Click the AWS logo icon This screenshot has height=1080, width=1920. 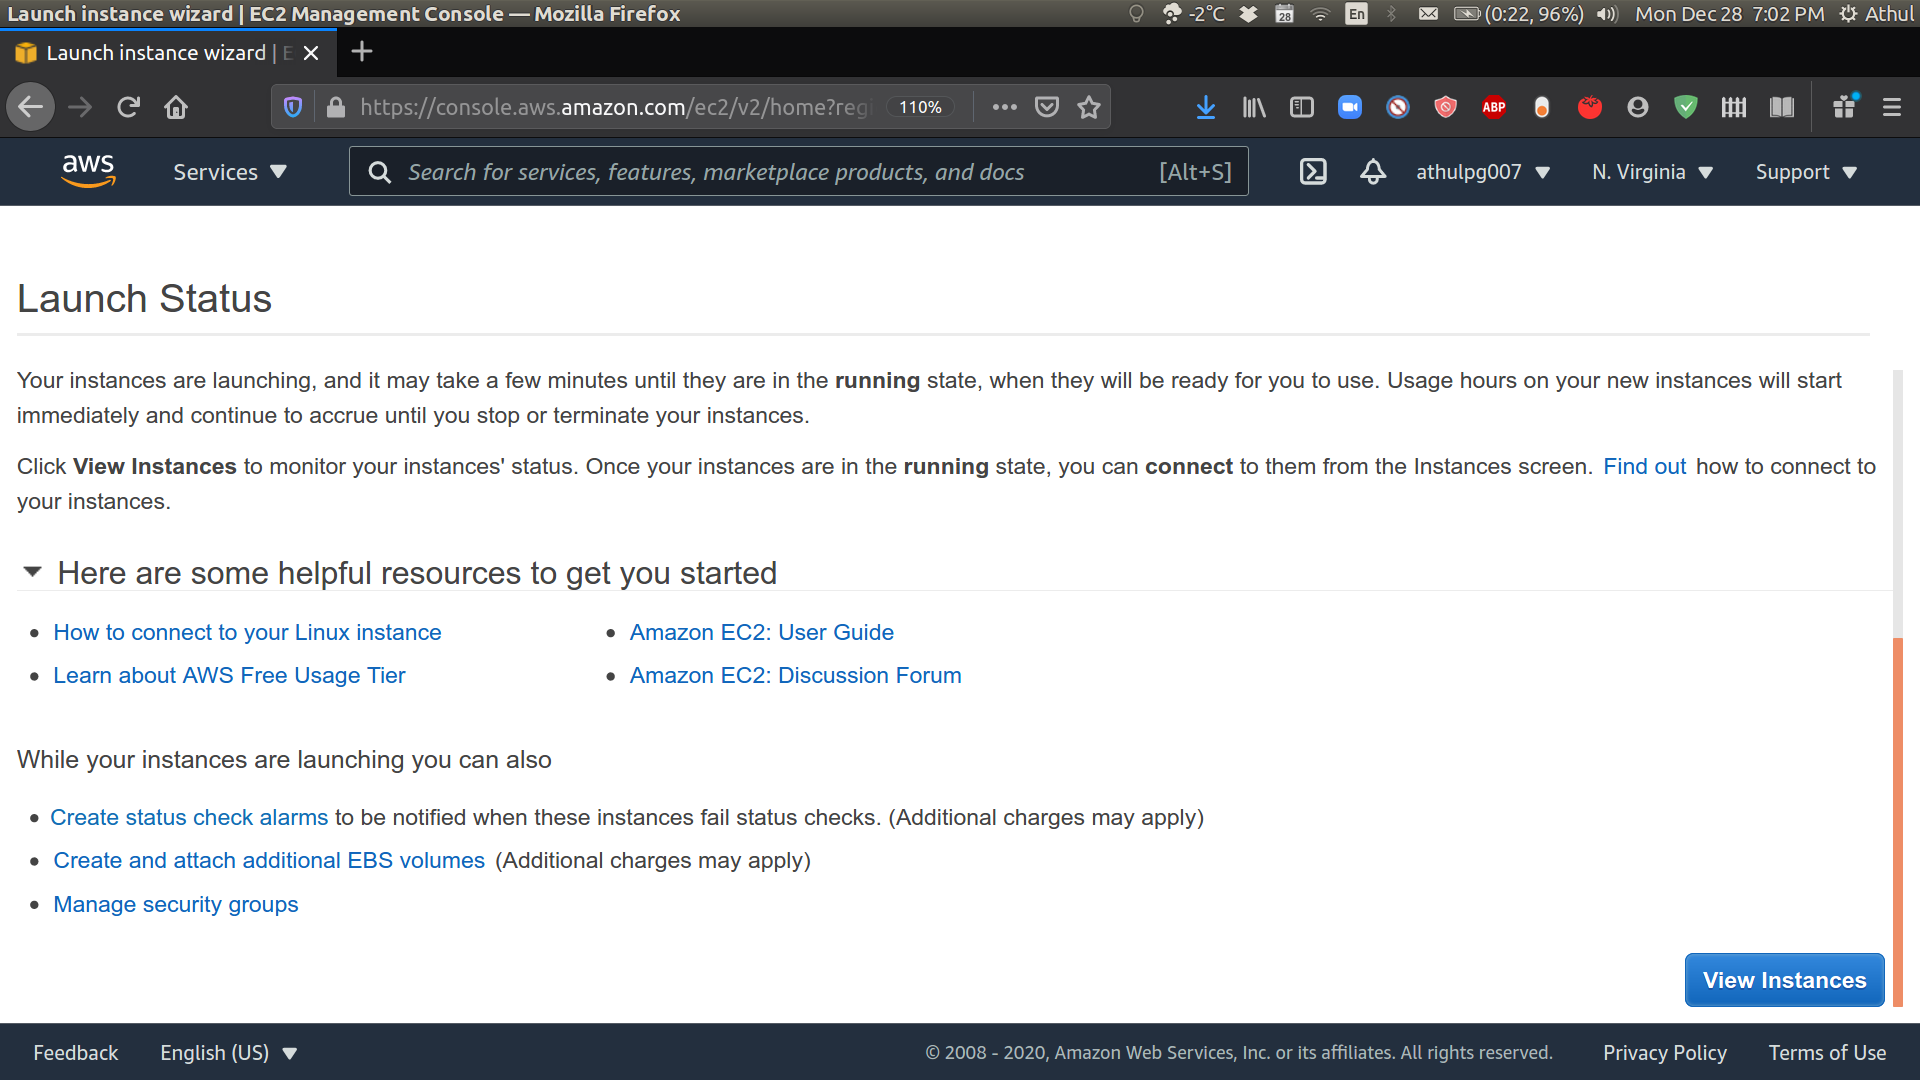(86, 169)
